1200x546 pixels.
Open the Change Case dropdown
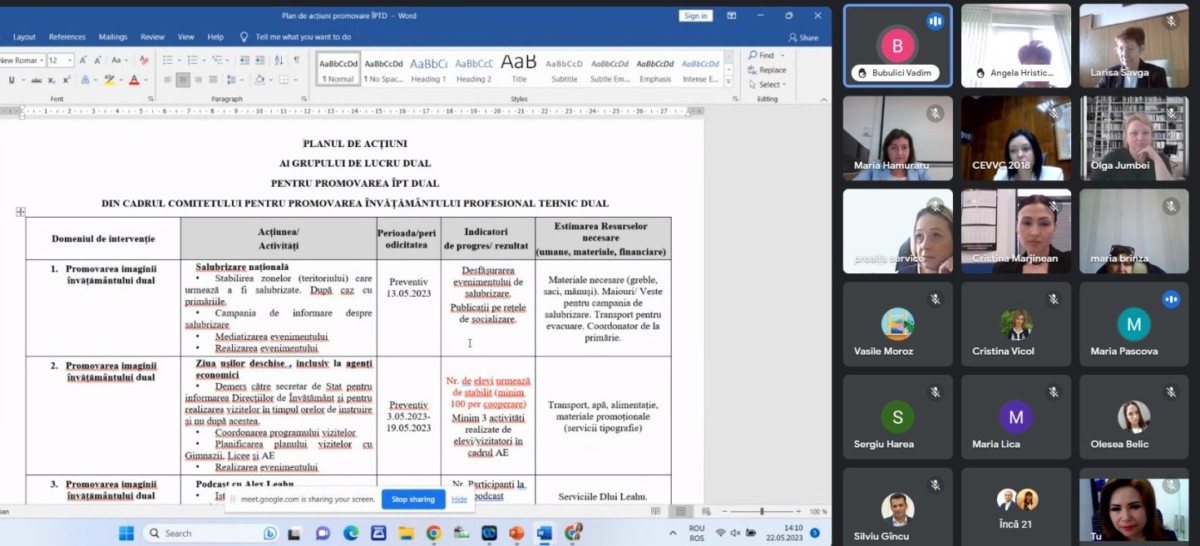(x=120, y=60)
